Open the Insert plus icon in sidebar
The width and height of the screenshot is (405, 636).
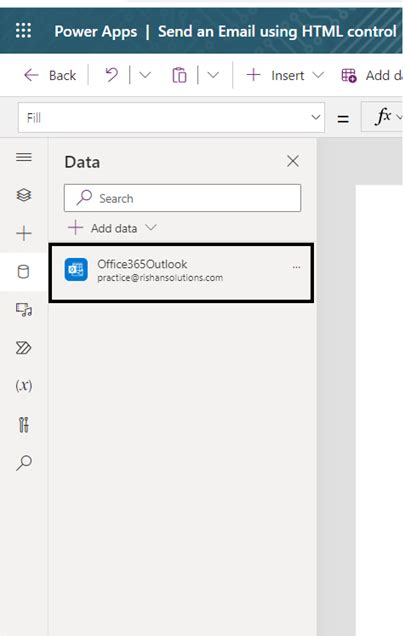[24, 233]
